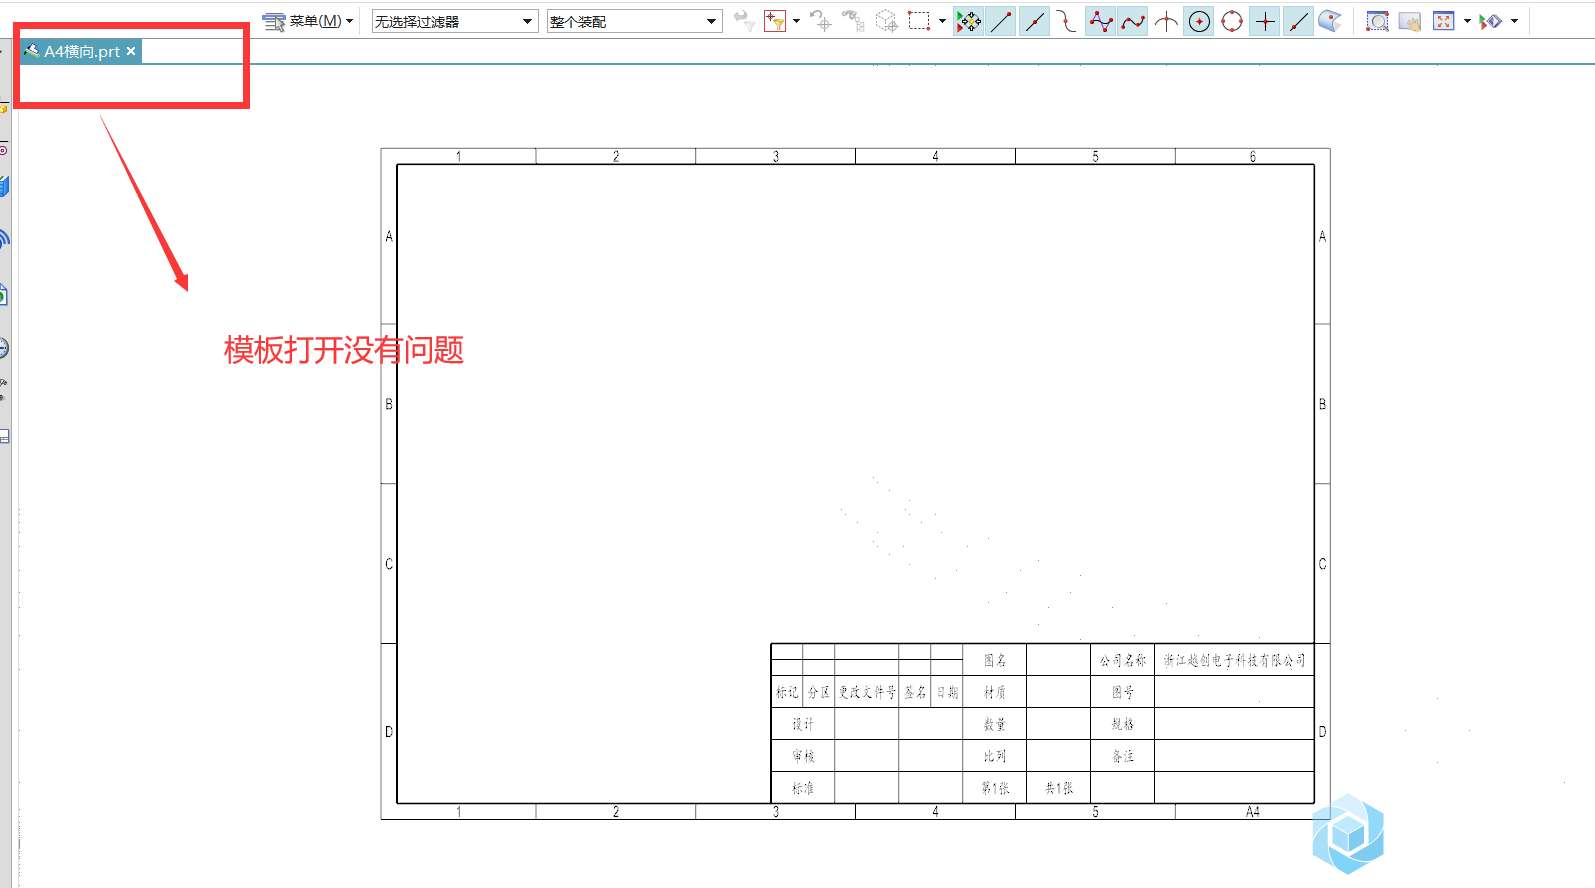This screenshot has width=1595, height=888.
Task: Toggle Midpoint snap
Action: coord(1034,21)
